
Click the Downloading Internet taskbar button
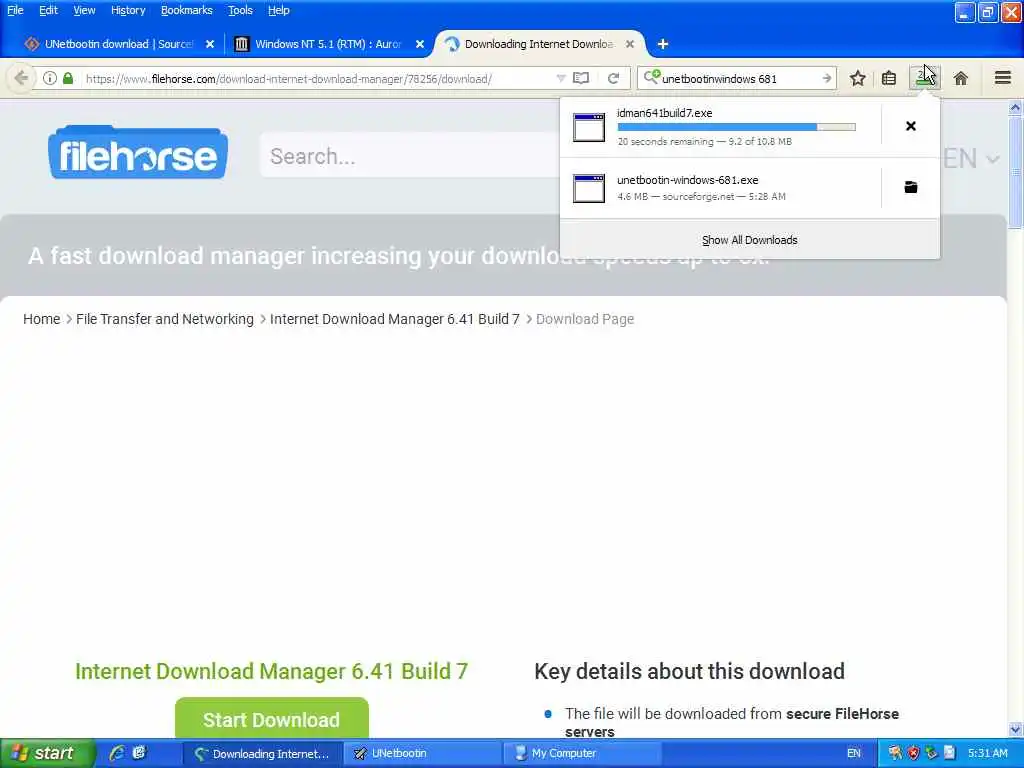[x=261, y=753]
